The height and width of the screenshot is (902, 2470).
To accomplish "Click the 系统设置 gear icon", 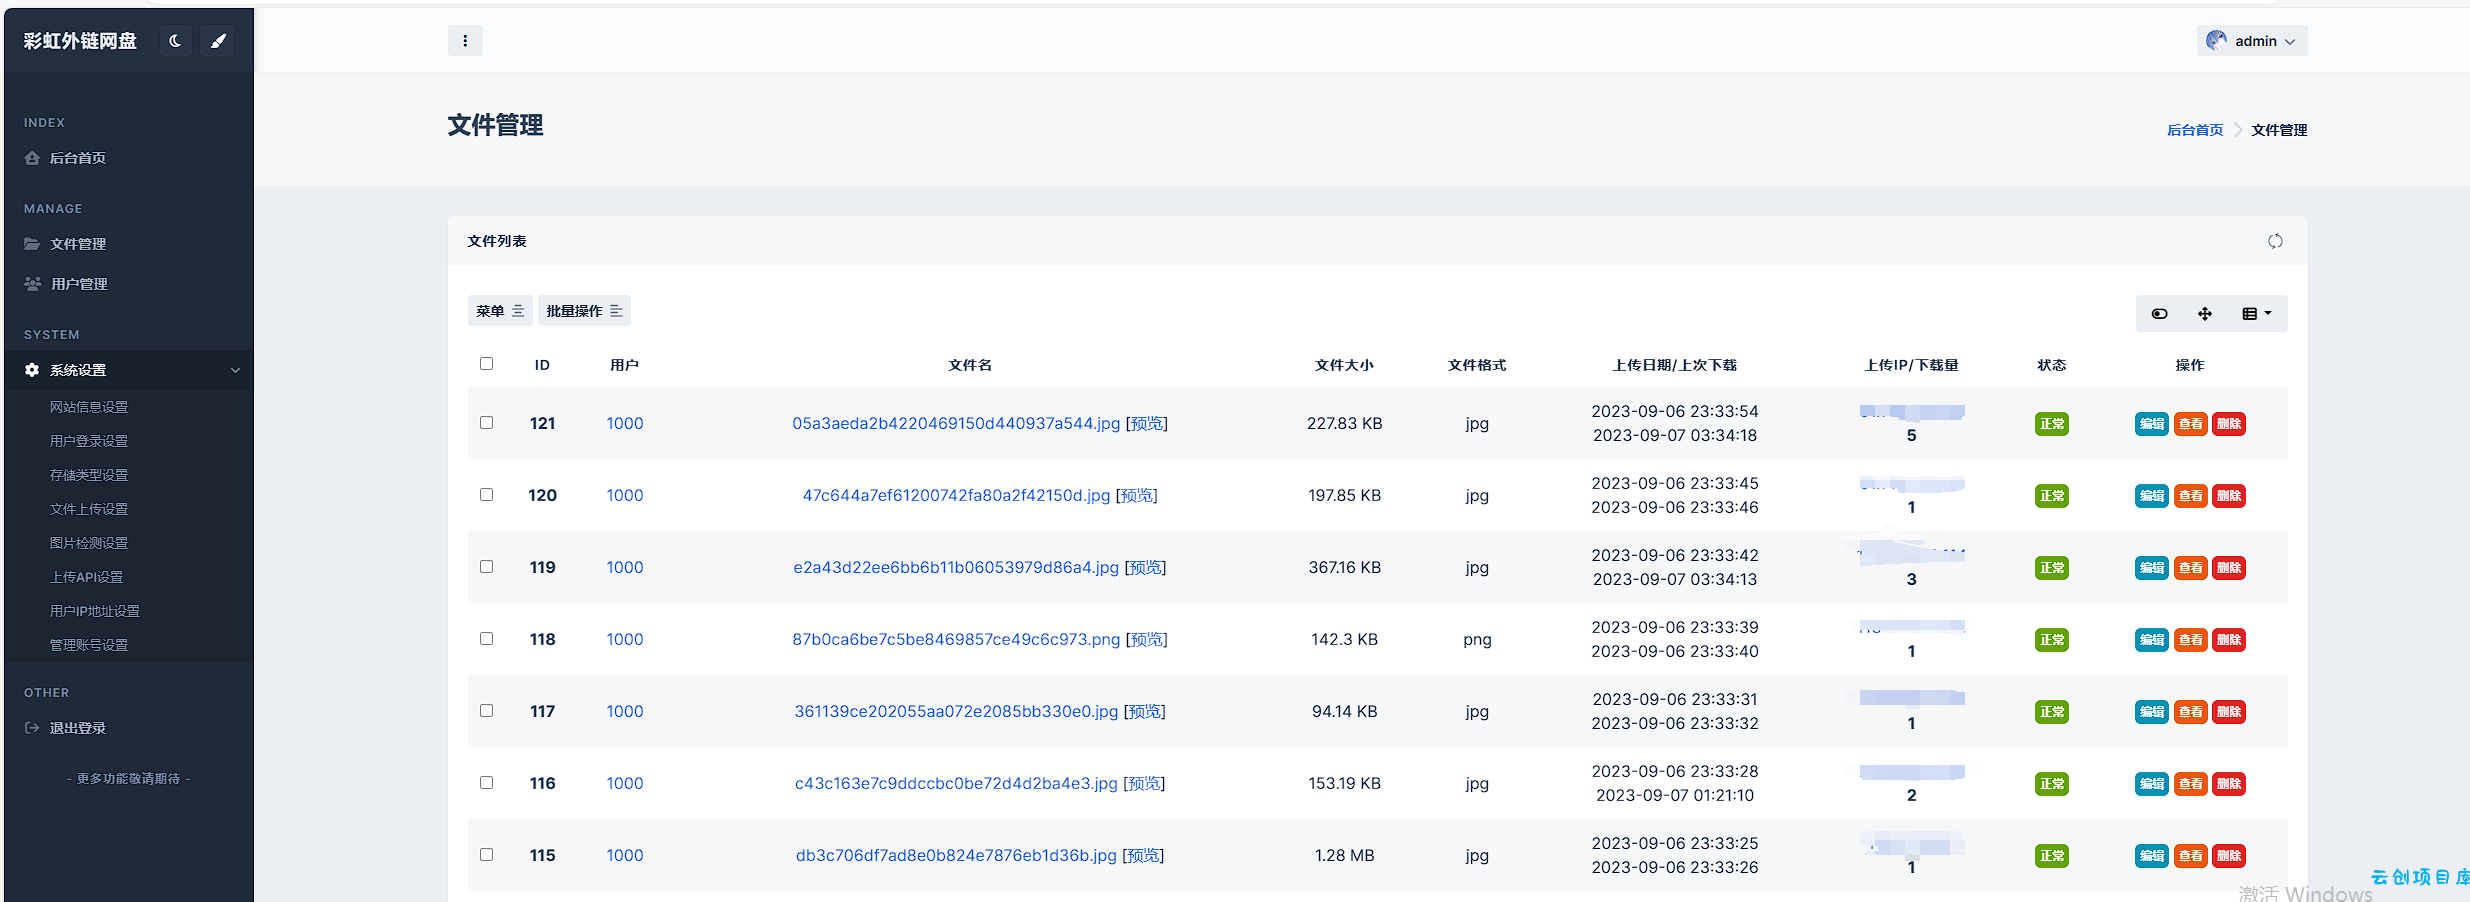I will 32,370.
